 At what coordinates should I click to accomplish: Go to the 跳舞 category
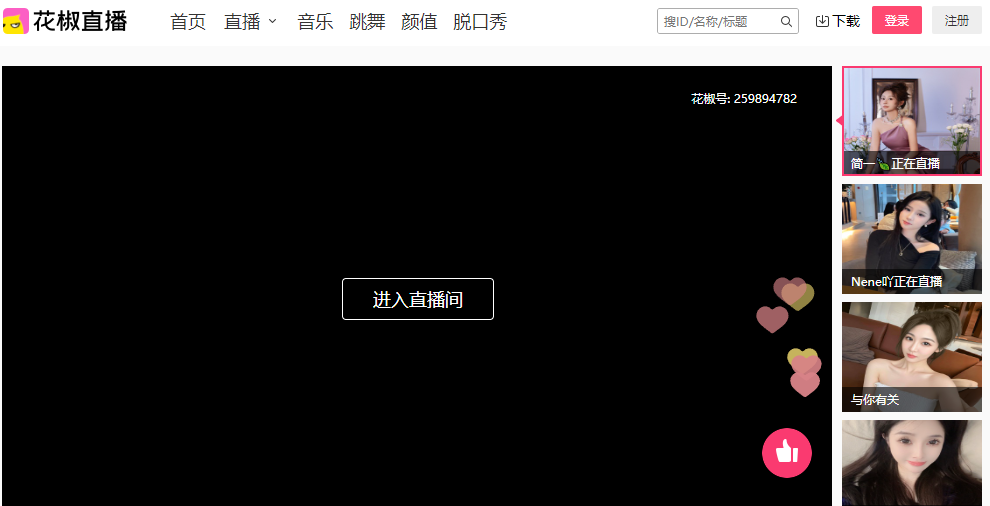click(x=367, y=22)
